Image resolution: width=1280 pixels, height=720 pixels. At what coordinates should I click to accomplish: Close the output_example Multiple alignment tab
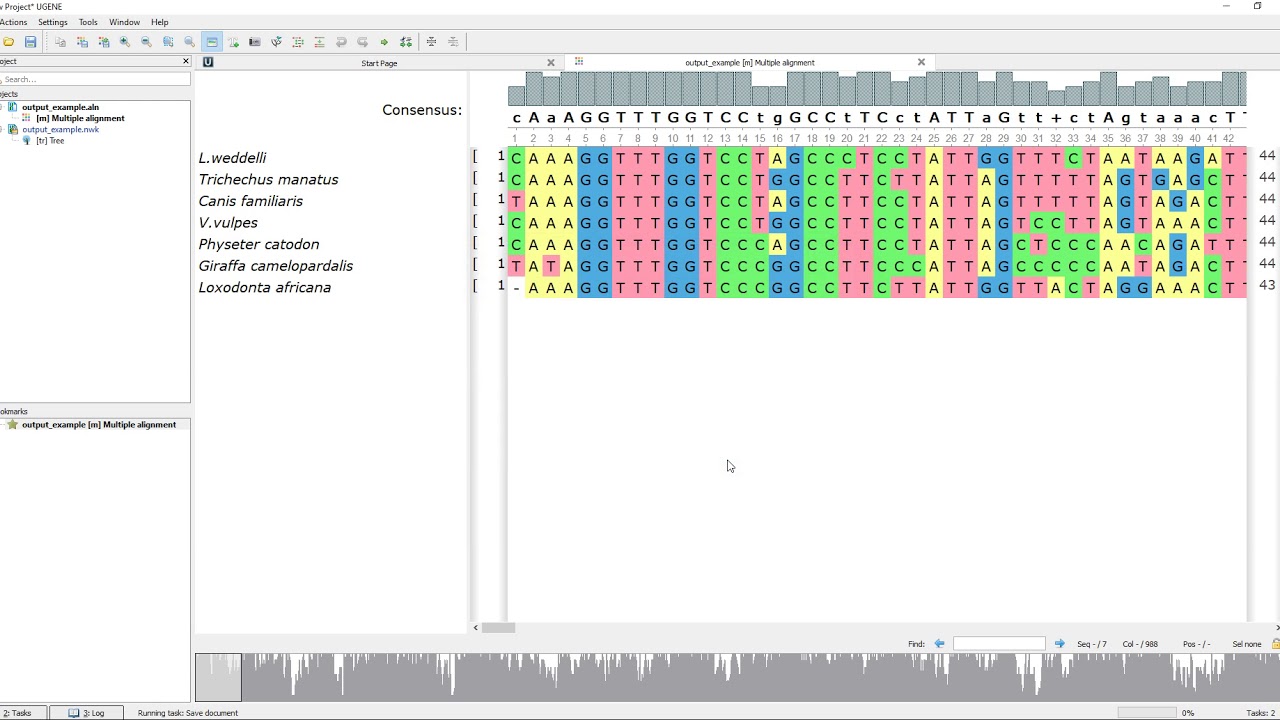(921, 62)
